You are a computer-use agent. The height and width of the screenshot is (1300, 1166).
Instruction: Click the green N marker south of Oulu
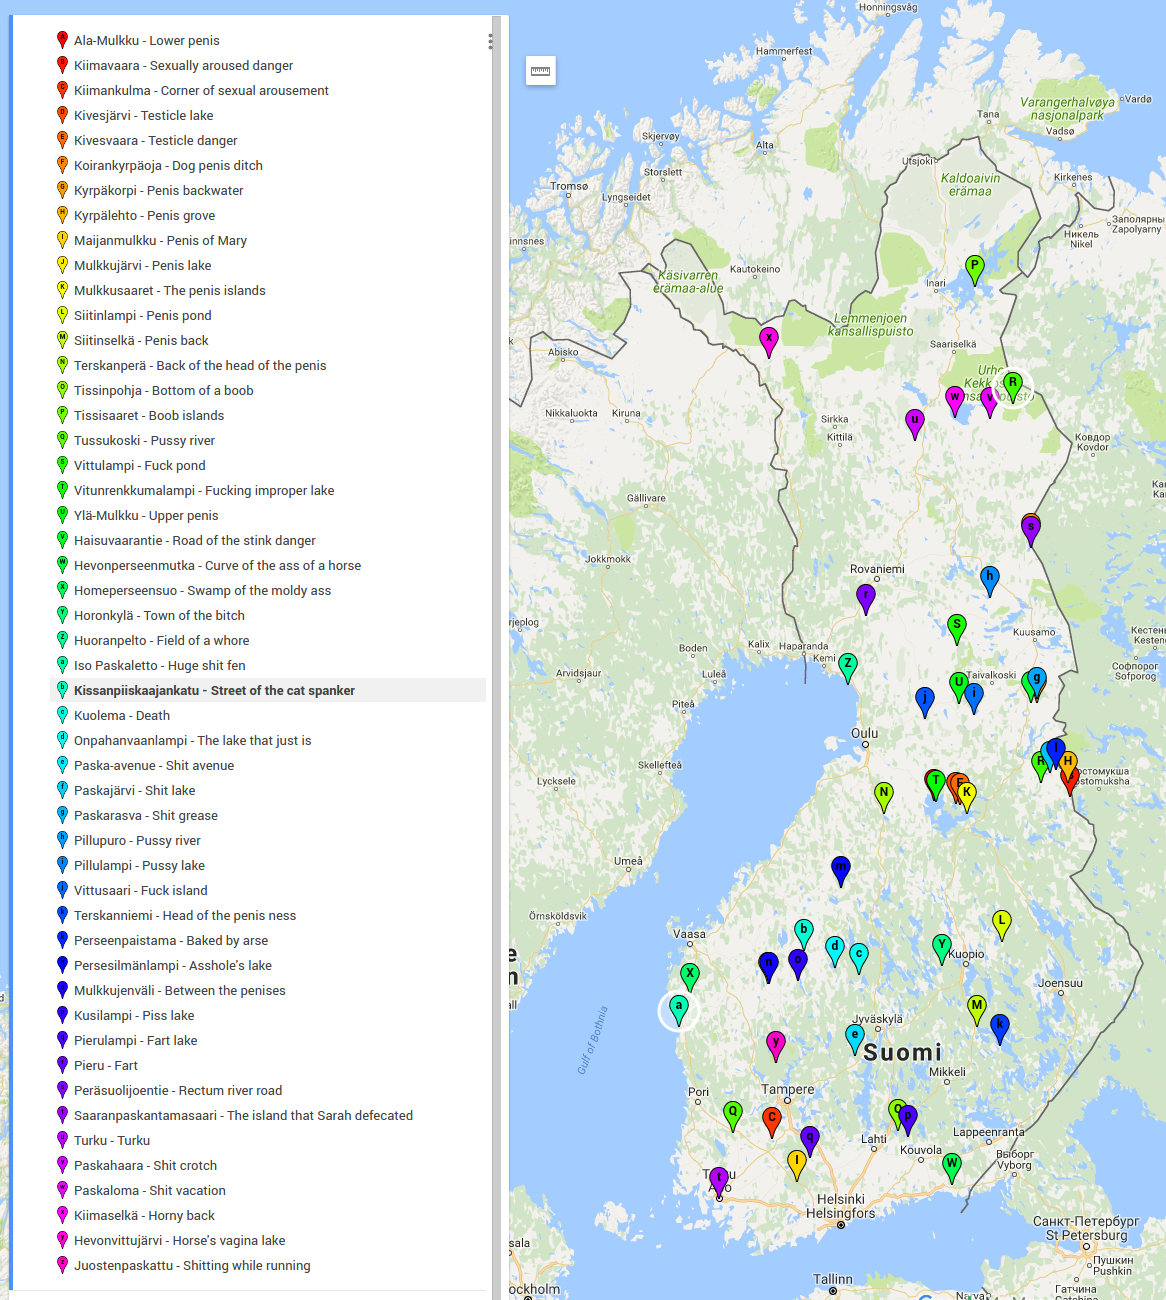[x=883, y=797]
